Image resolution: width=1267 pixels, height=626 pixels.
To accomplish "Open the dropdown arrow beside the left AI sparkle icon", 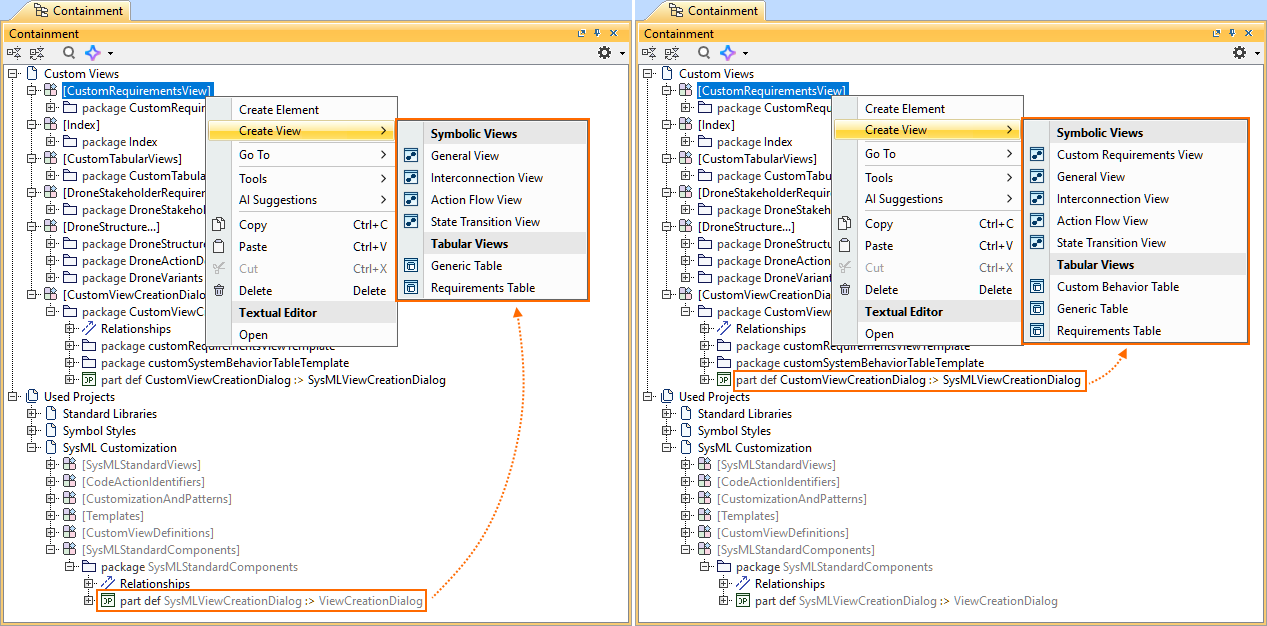I will click(x=110, y=53).
